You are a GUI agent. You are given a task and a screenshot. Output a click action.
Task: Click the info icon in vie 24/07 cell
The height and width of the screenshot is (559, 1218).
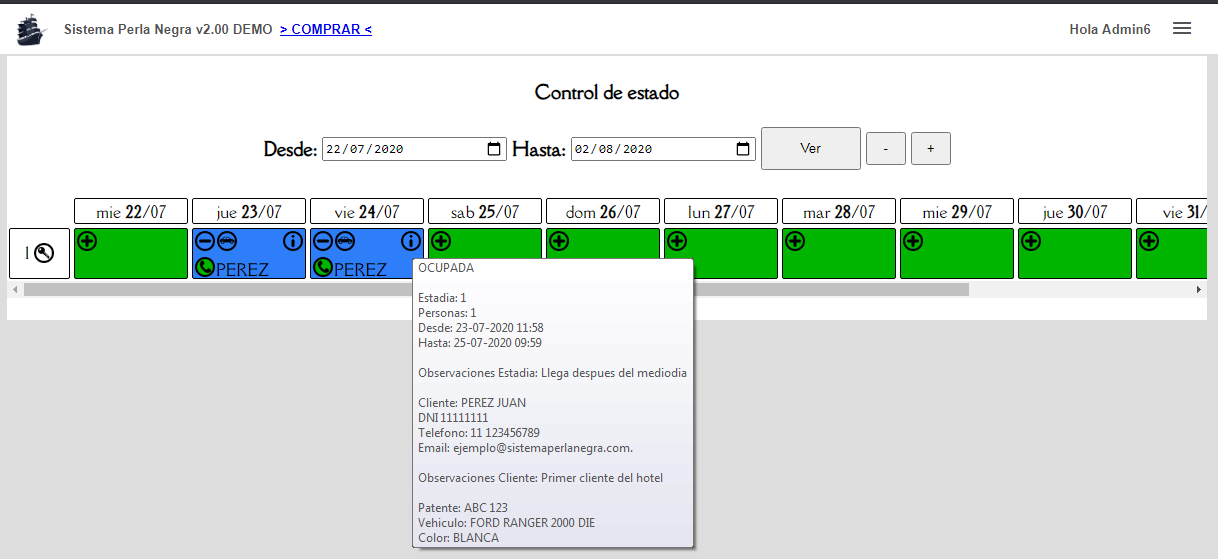click(x=410, y=241)
